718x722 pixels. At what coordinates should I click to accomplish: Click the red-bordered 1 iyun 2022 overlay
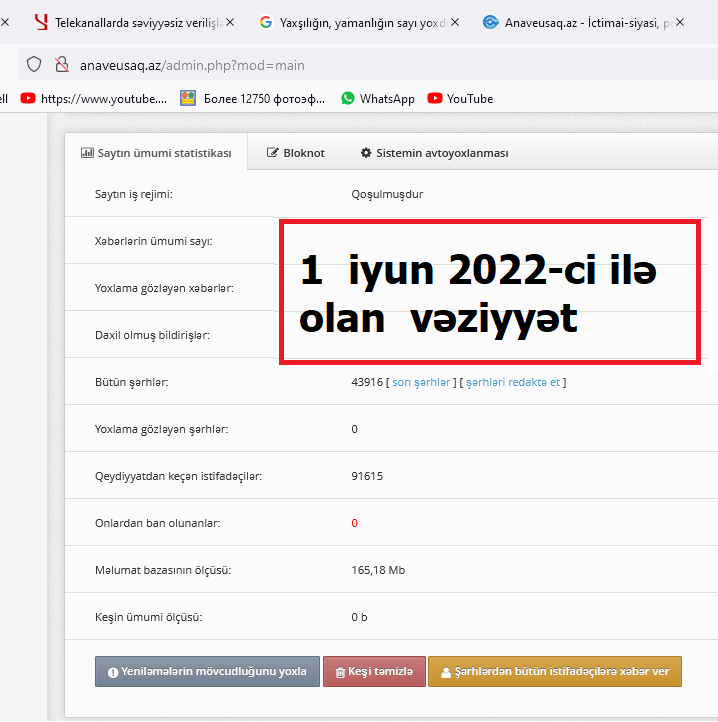coord(489,292)
